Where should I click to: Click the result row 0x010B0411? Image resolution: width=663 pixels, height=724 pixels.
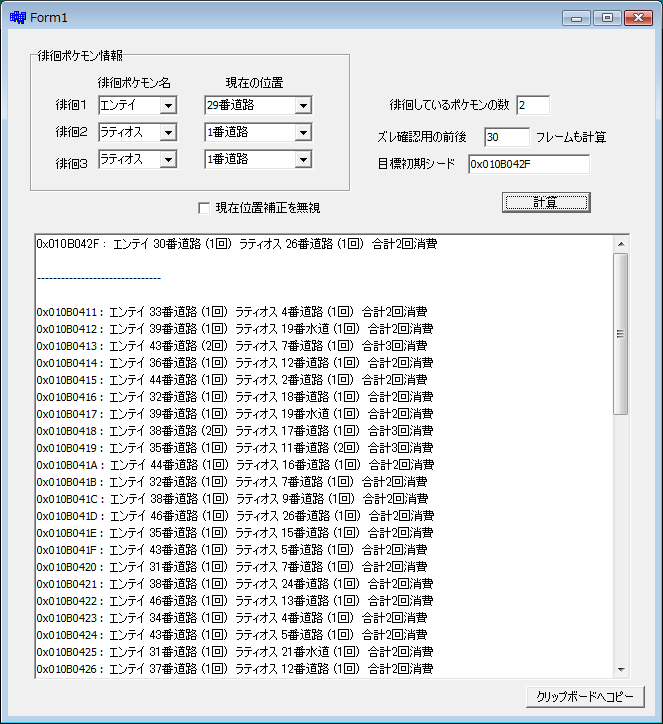click(232, 312)
